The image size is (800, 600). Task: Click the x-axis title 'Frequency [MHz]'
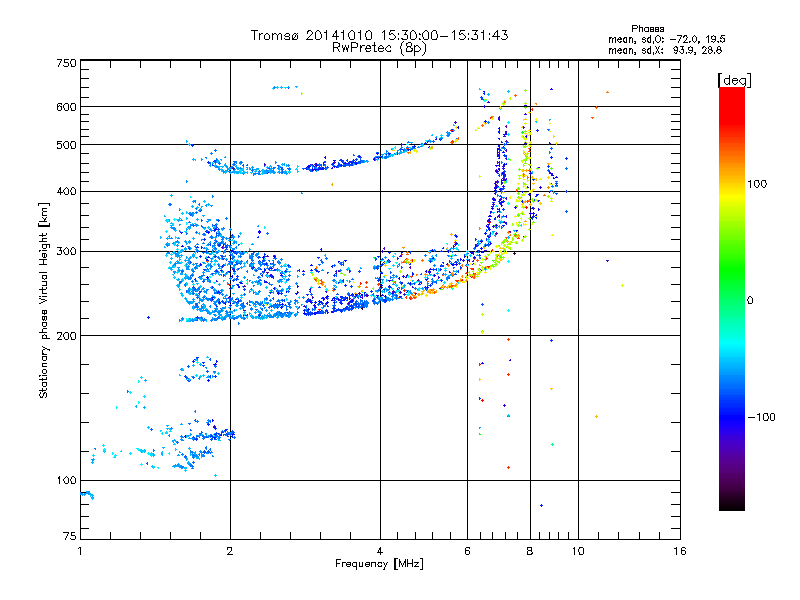click(x=379, y=564)
